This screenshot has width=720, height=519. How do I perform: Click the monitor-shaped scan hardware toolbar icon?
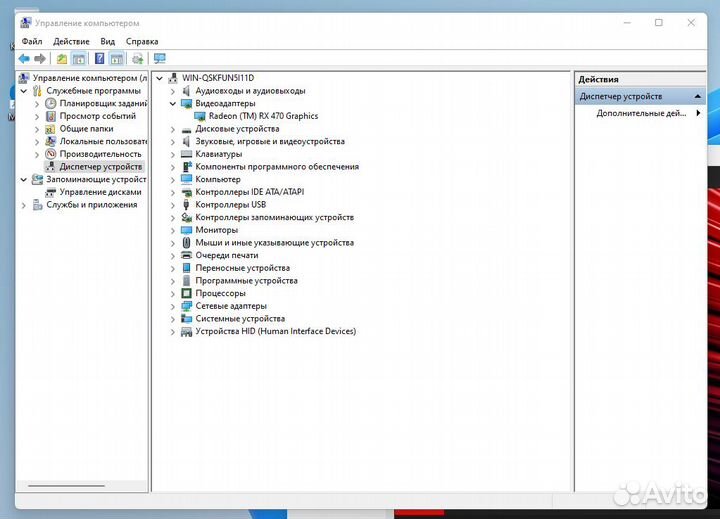(x=159, y=59)
